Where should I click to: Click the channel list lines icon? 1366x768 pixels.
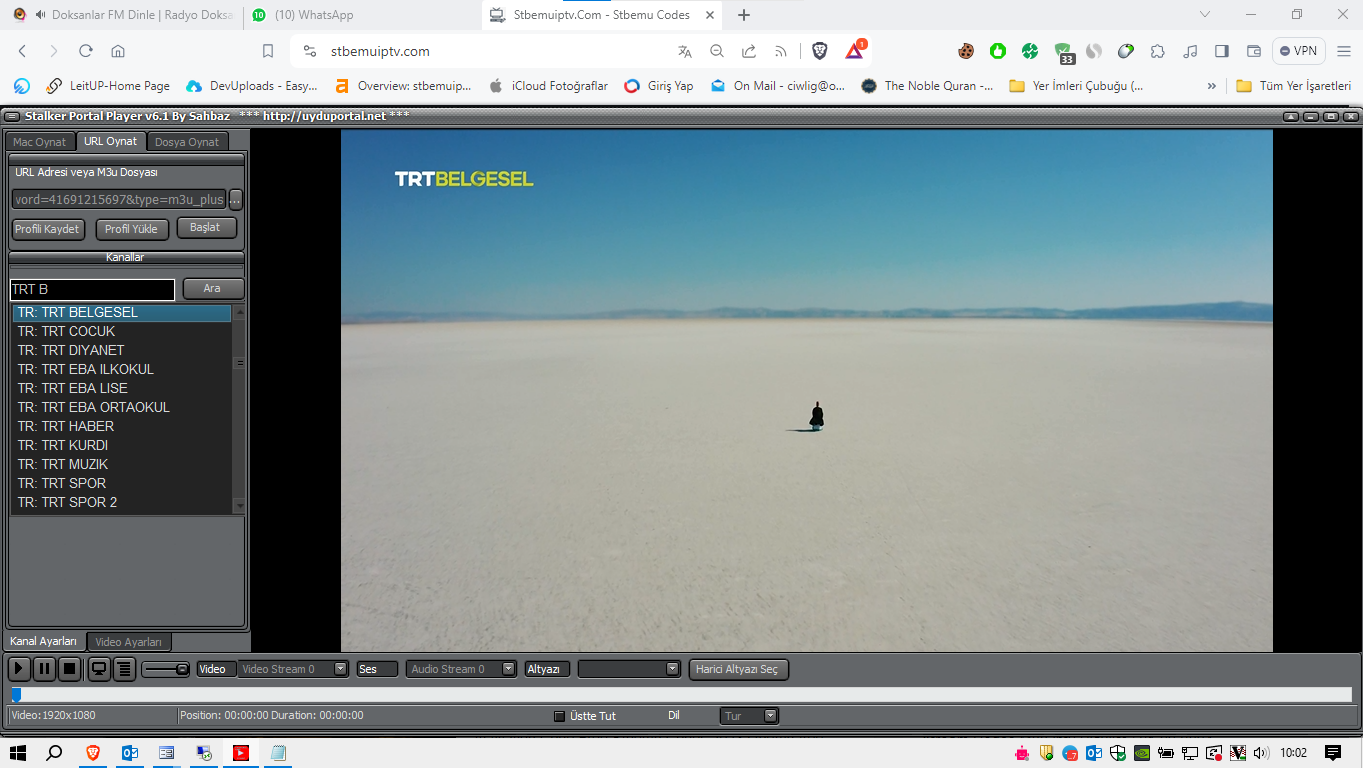click(124, 669)
